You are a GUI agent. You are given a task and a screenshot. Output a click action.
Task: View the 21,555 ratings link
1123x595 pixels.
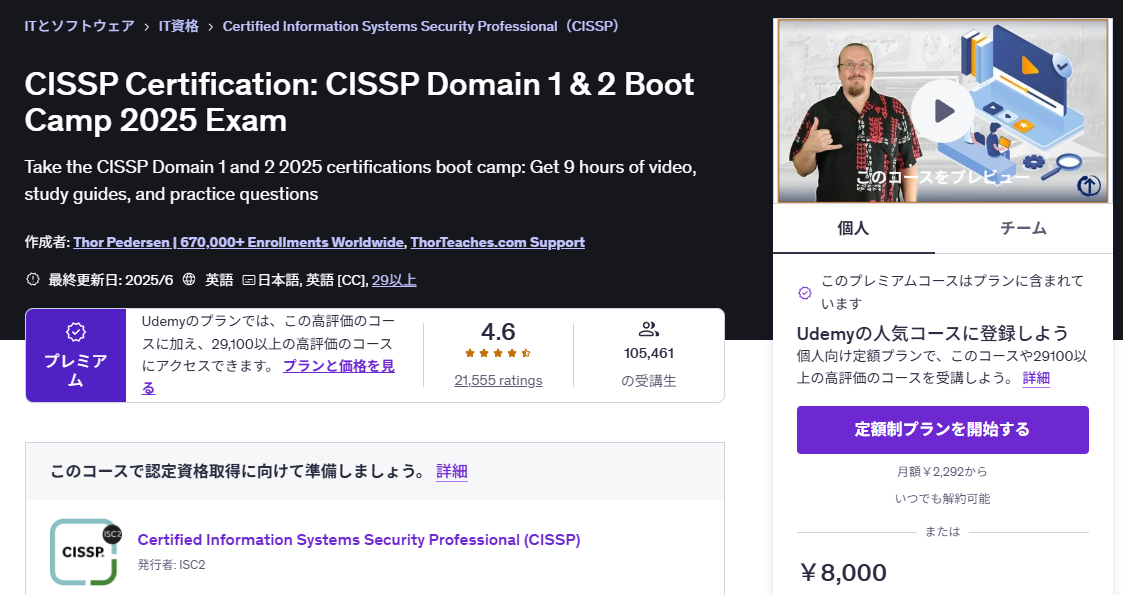click(x=498, y=380)
